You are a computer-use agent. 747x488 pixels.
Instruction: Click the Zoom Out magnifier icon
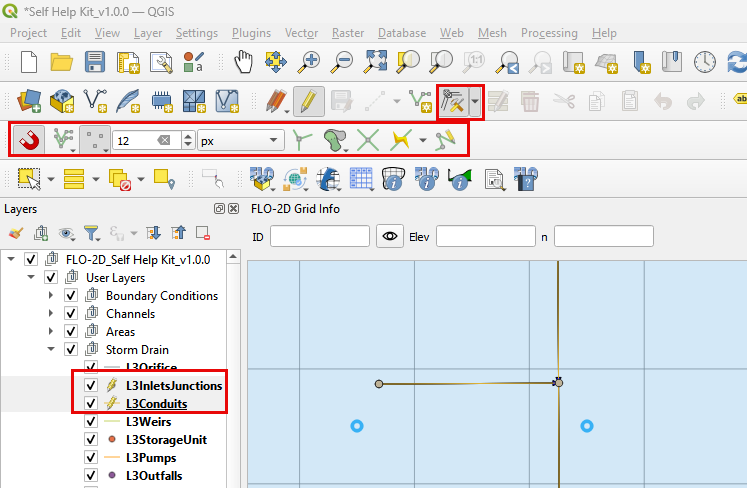click(342, 62)
